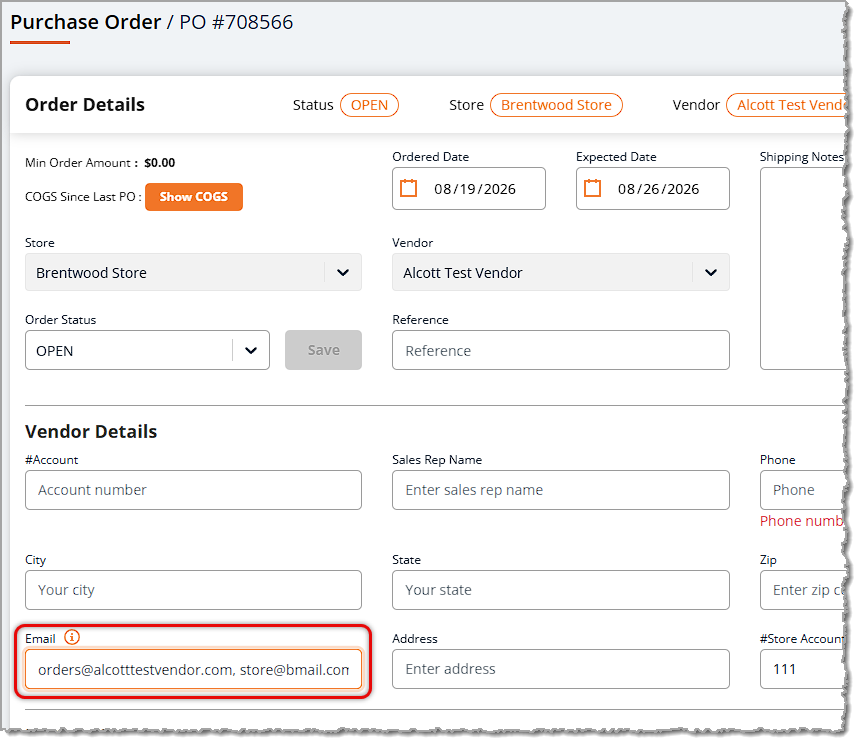Focus the Sales Rep Name field

(x=561, y=490)
